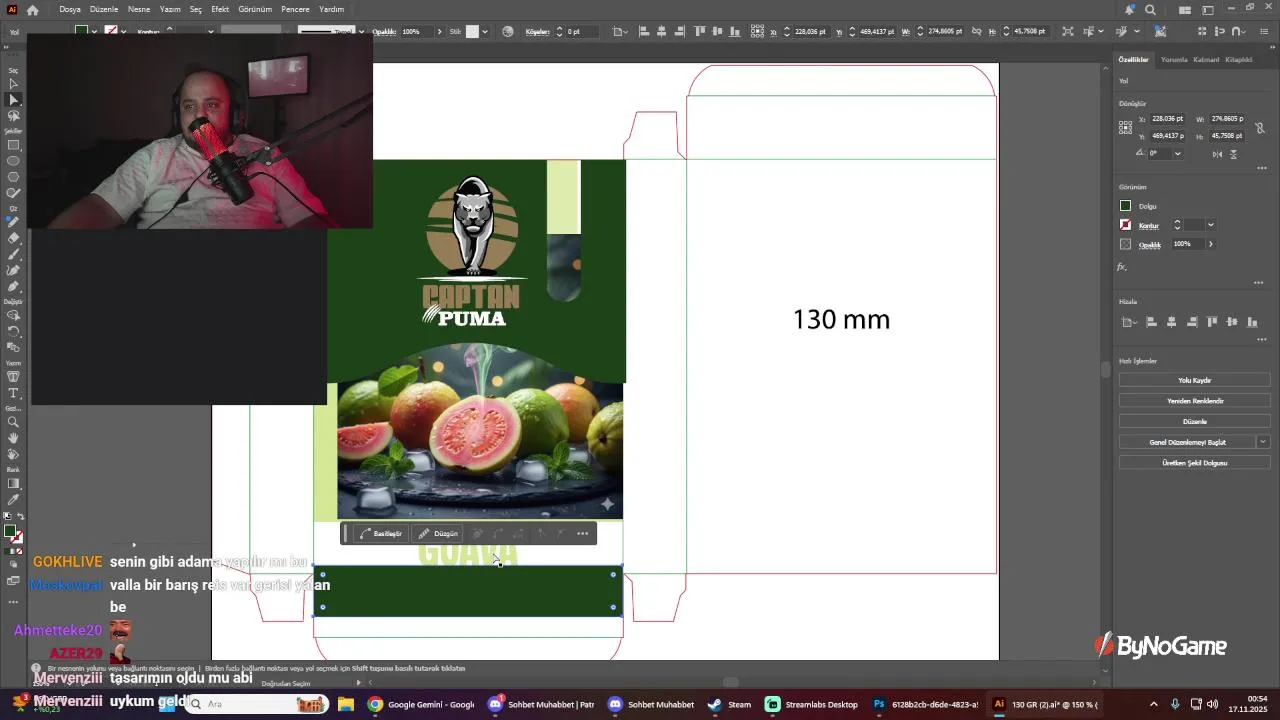Open File Explorer from the taskbar
This screenshot has width=1280, height=720.
click(345, 704)
